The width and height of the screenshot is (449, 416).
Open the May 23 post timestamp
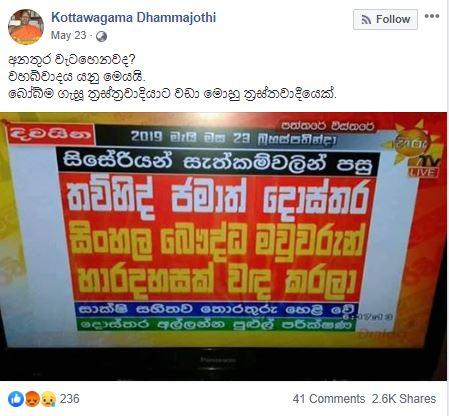point(68,35)
